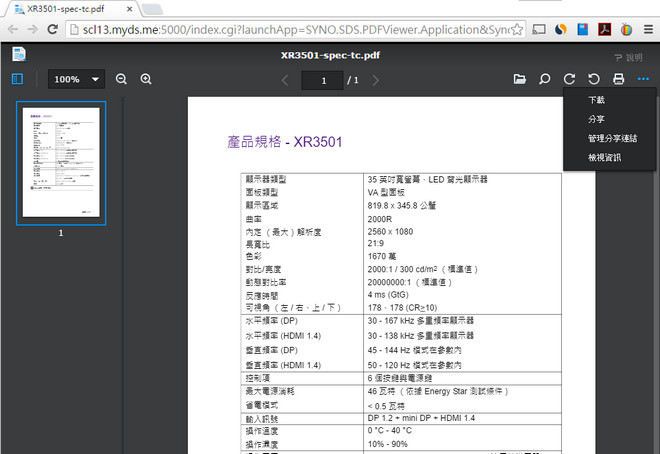The image size is (660, 454).
Task: Go to next page arrow
Action: coord(376,80)
